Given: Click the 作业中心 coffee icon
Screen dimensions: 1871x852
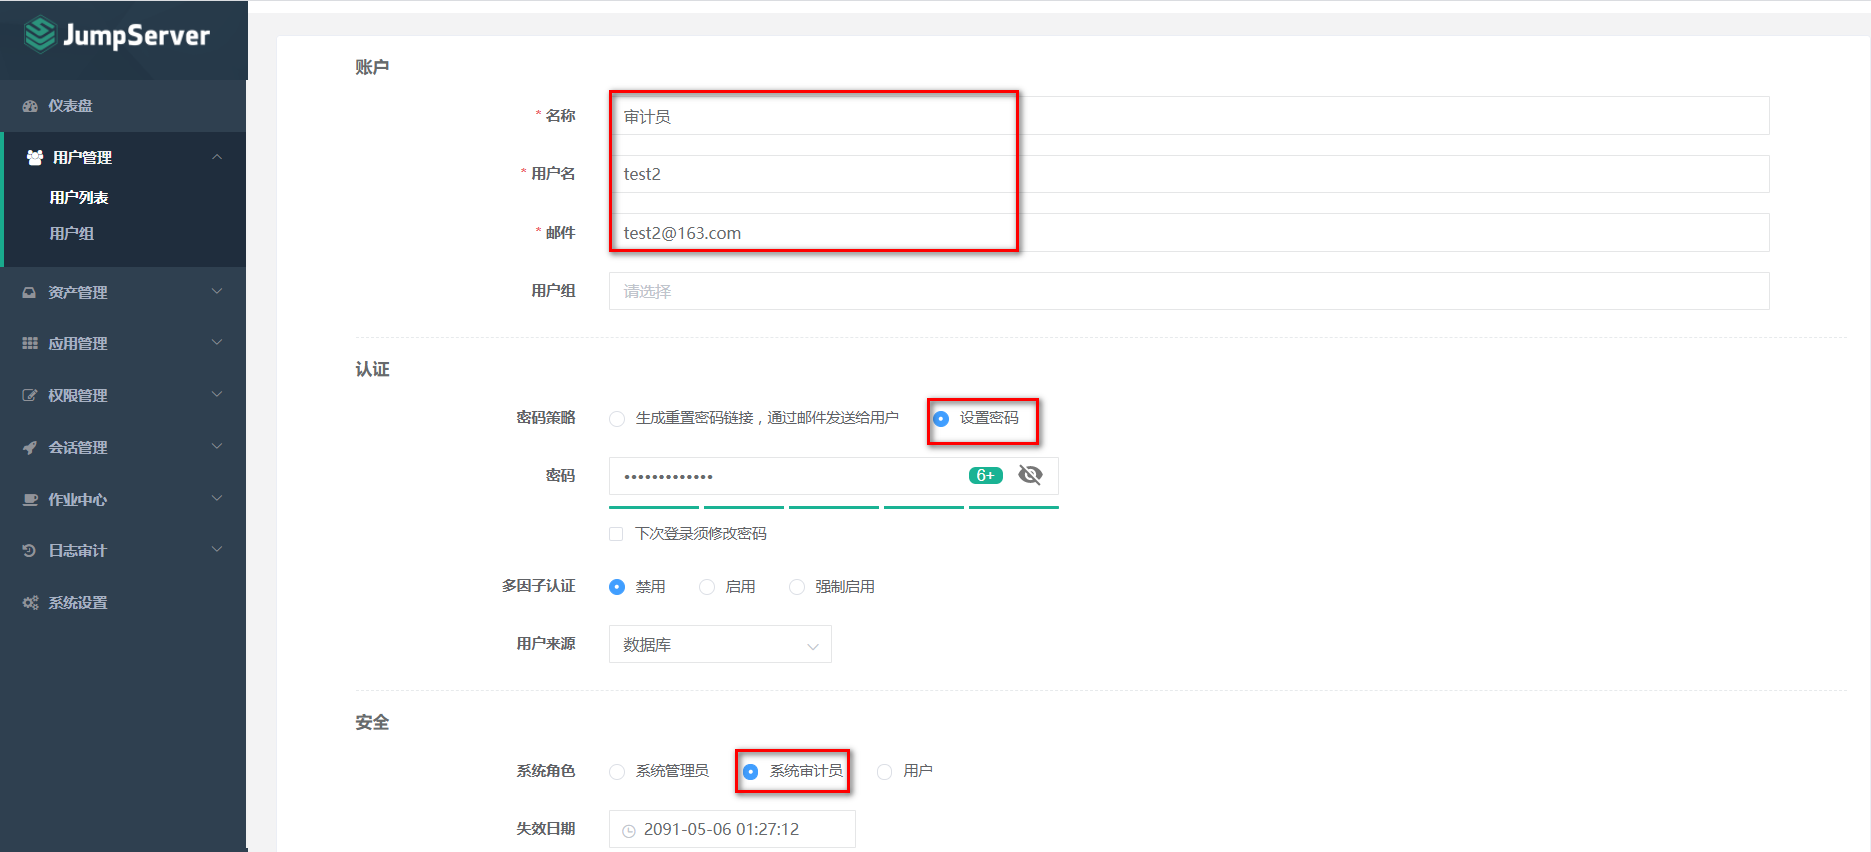Looking at the screenshot, I should click(30, 500).
